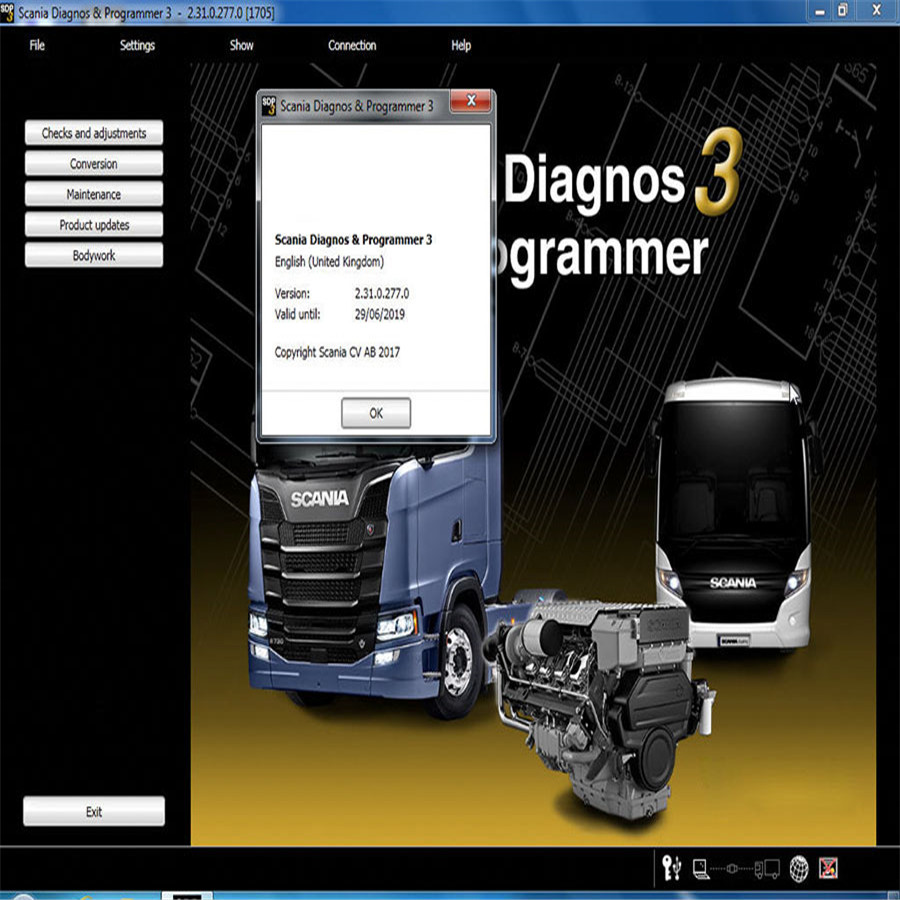This screenshot has height=900, width=900.
Task: Open the Maintenance section
Action: point(94,195)
